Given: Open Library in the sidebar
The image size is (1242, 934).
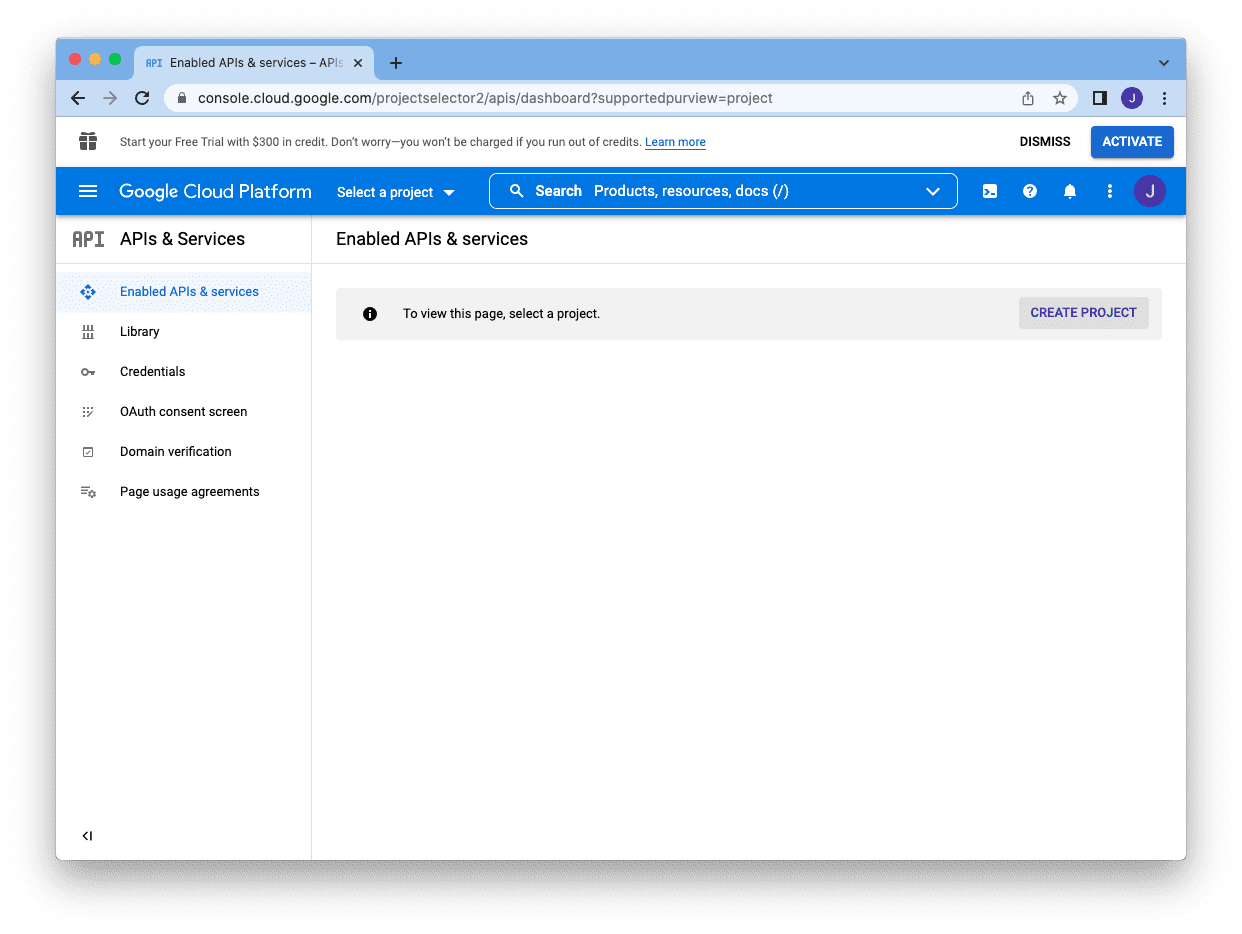Looking at the screenshot, I should tap(184, 332).
